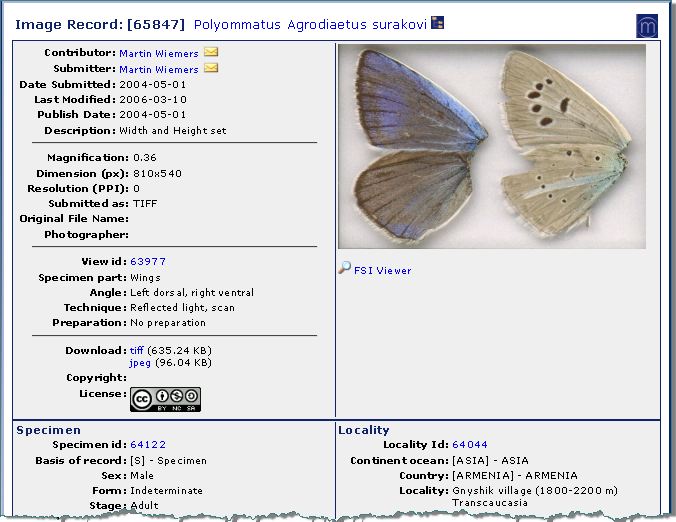Click the taxonomy icon after surakovi
The width and height of the screenshot is (676, 522).
(438, 22)
